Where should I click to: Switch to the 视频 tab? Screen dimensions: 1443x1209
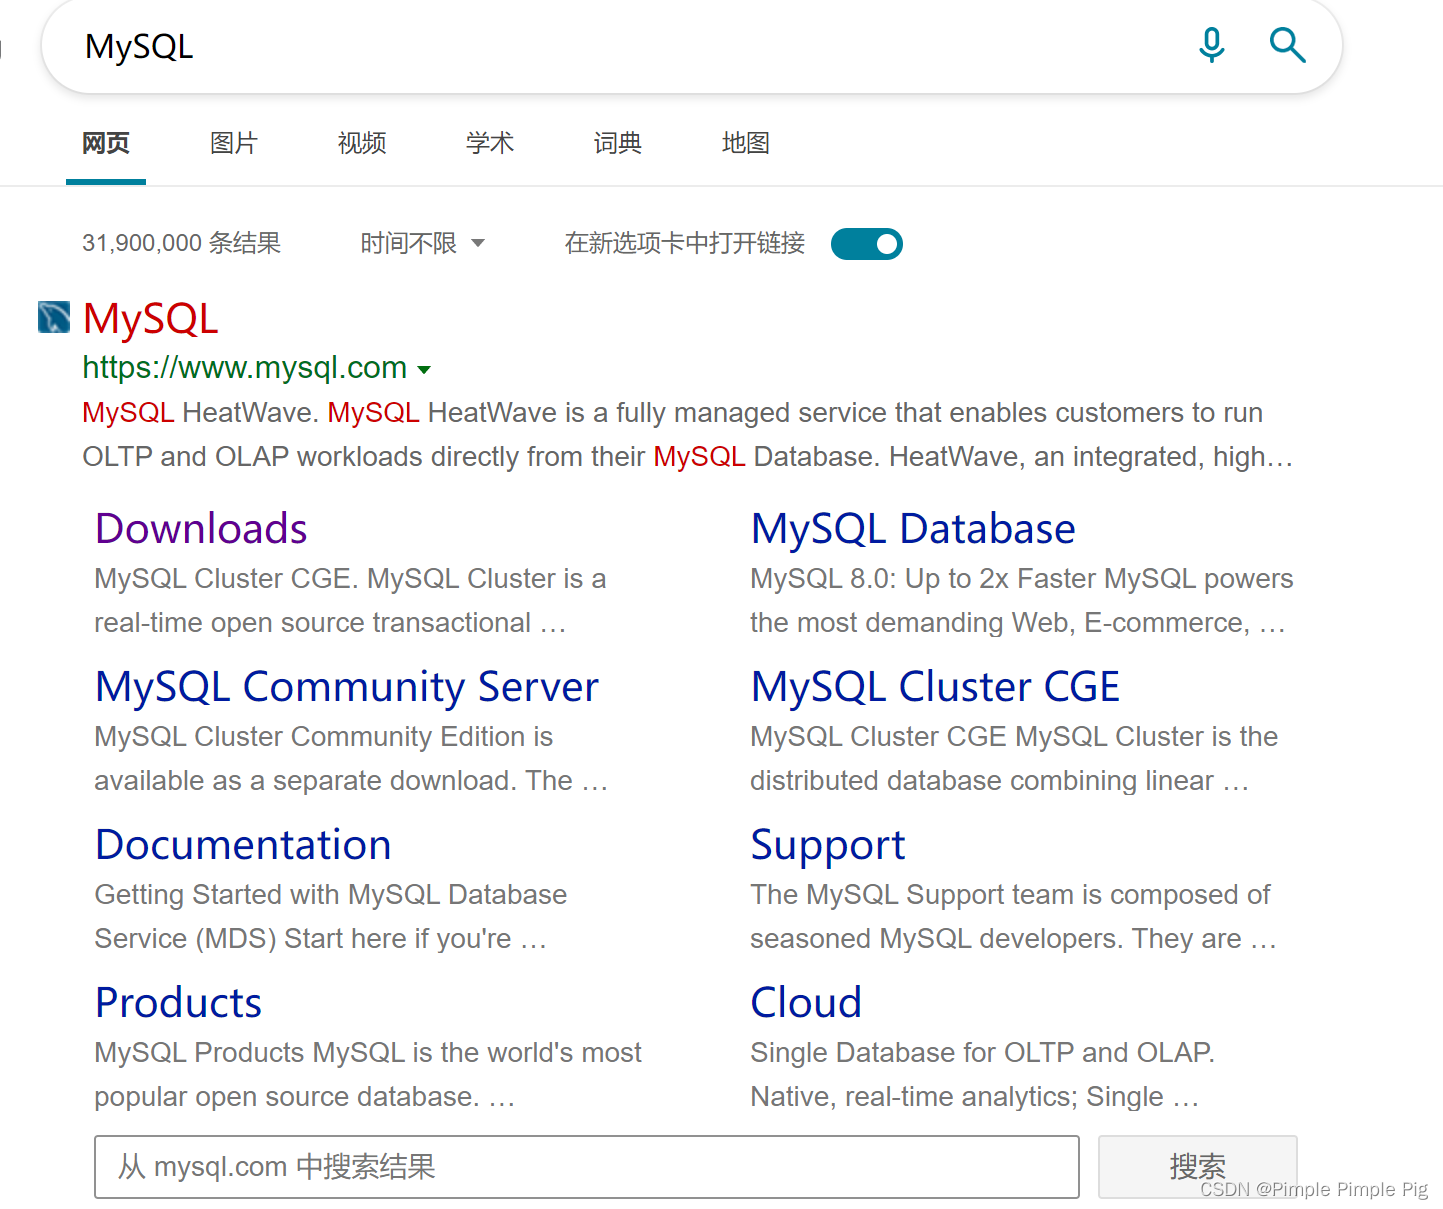362,143
